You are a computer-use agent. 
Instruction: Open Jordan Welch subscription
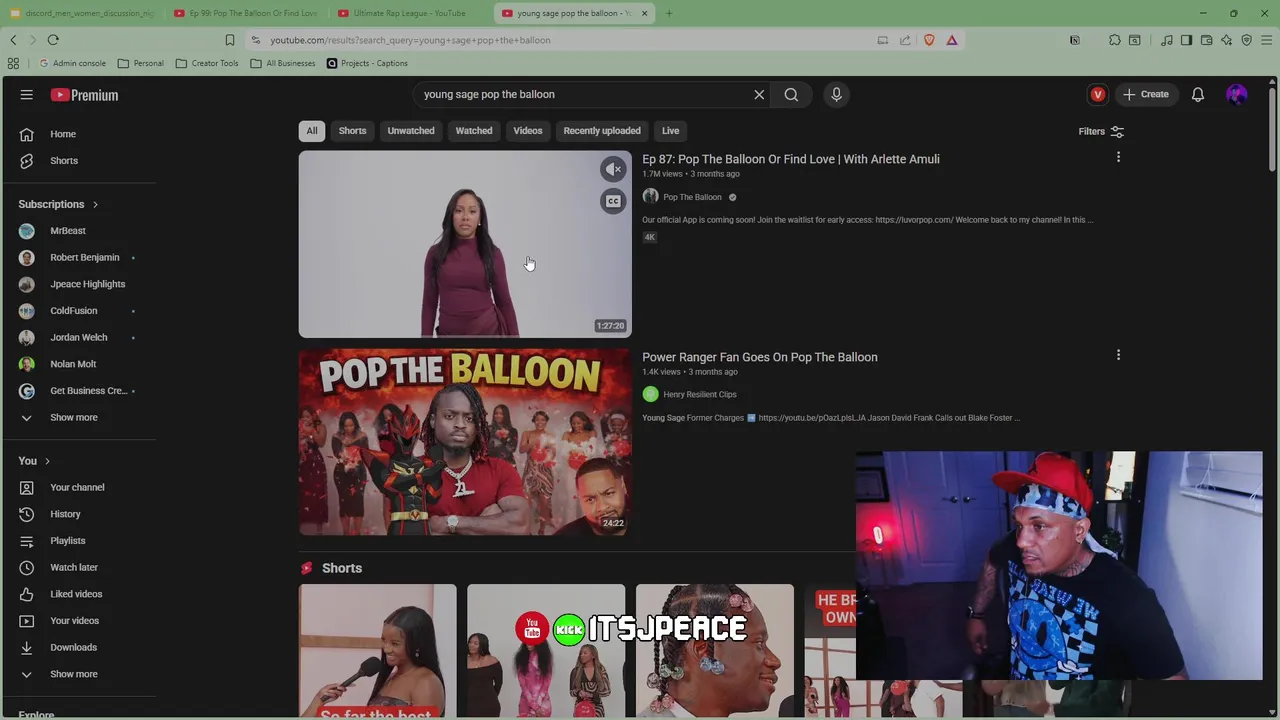(x=80, y=338)
